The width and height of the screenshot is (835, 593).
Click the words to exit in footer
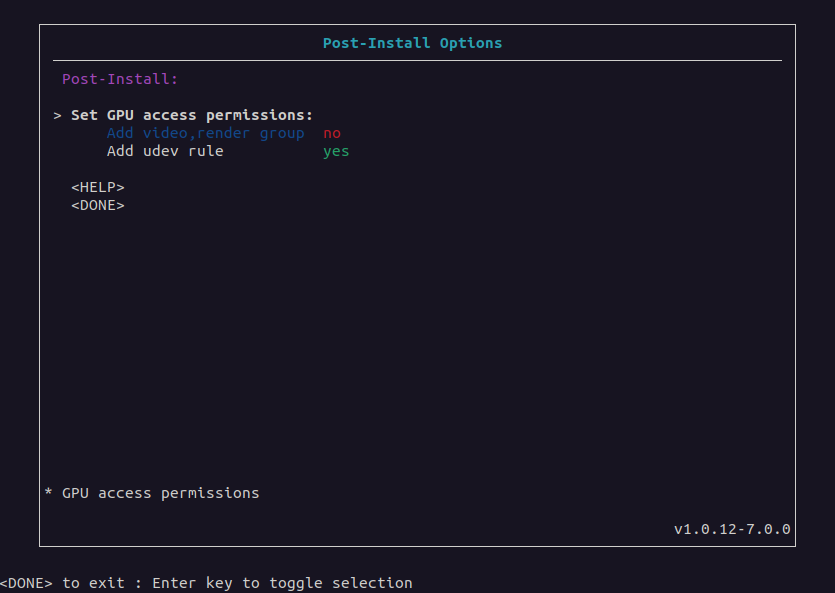click(94, 583)
